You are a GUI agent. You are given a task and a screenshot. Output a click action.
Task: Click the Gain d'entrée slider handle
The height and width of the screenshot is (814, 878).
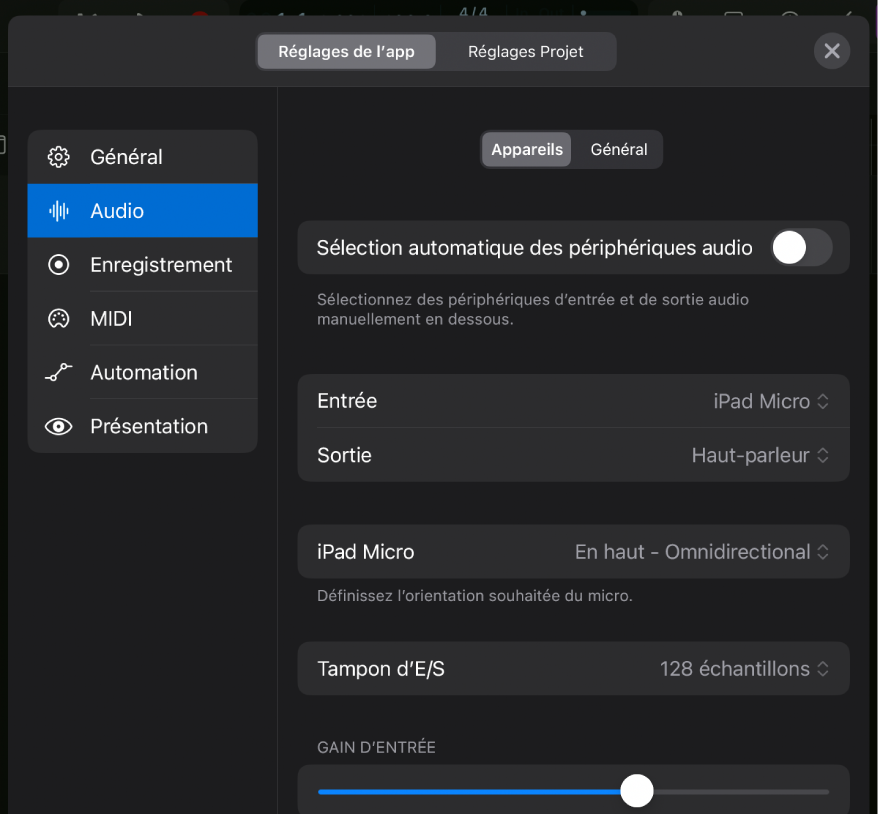pyautogui.click(x=636, y=791)
